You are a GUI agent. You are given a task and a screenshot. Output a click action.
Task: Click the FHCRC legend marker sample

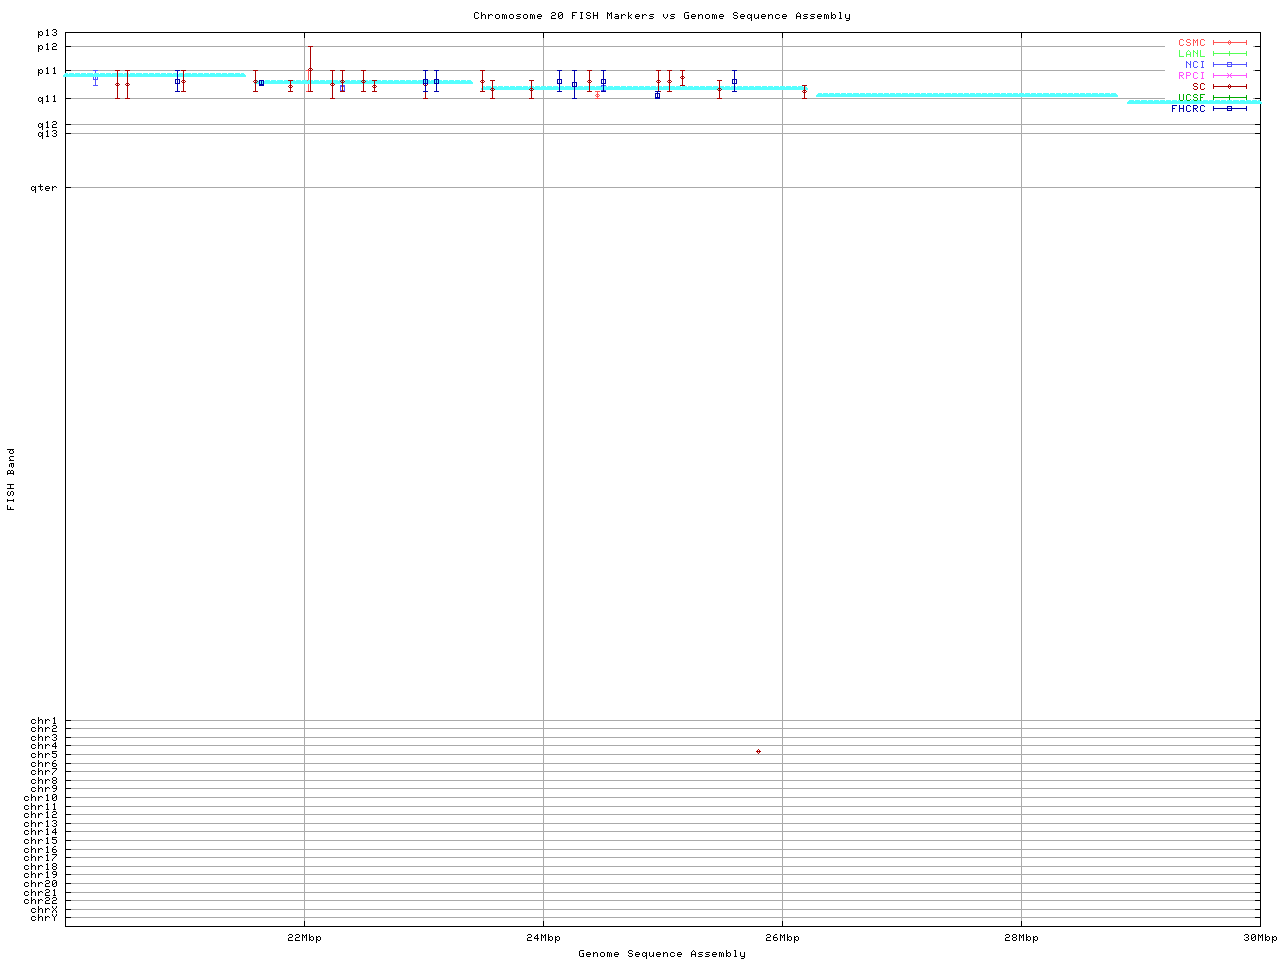click(1229, 109)
